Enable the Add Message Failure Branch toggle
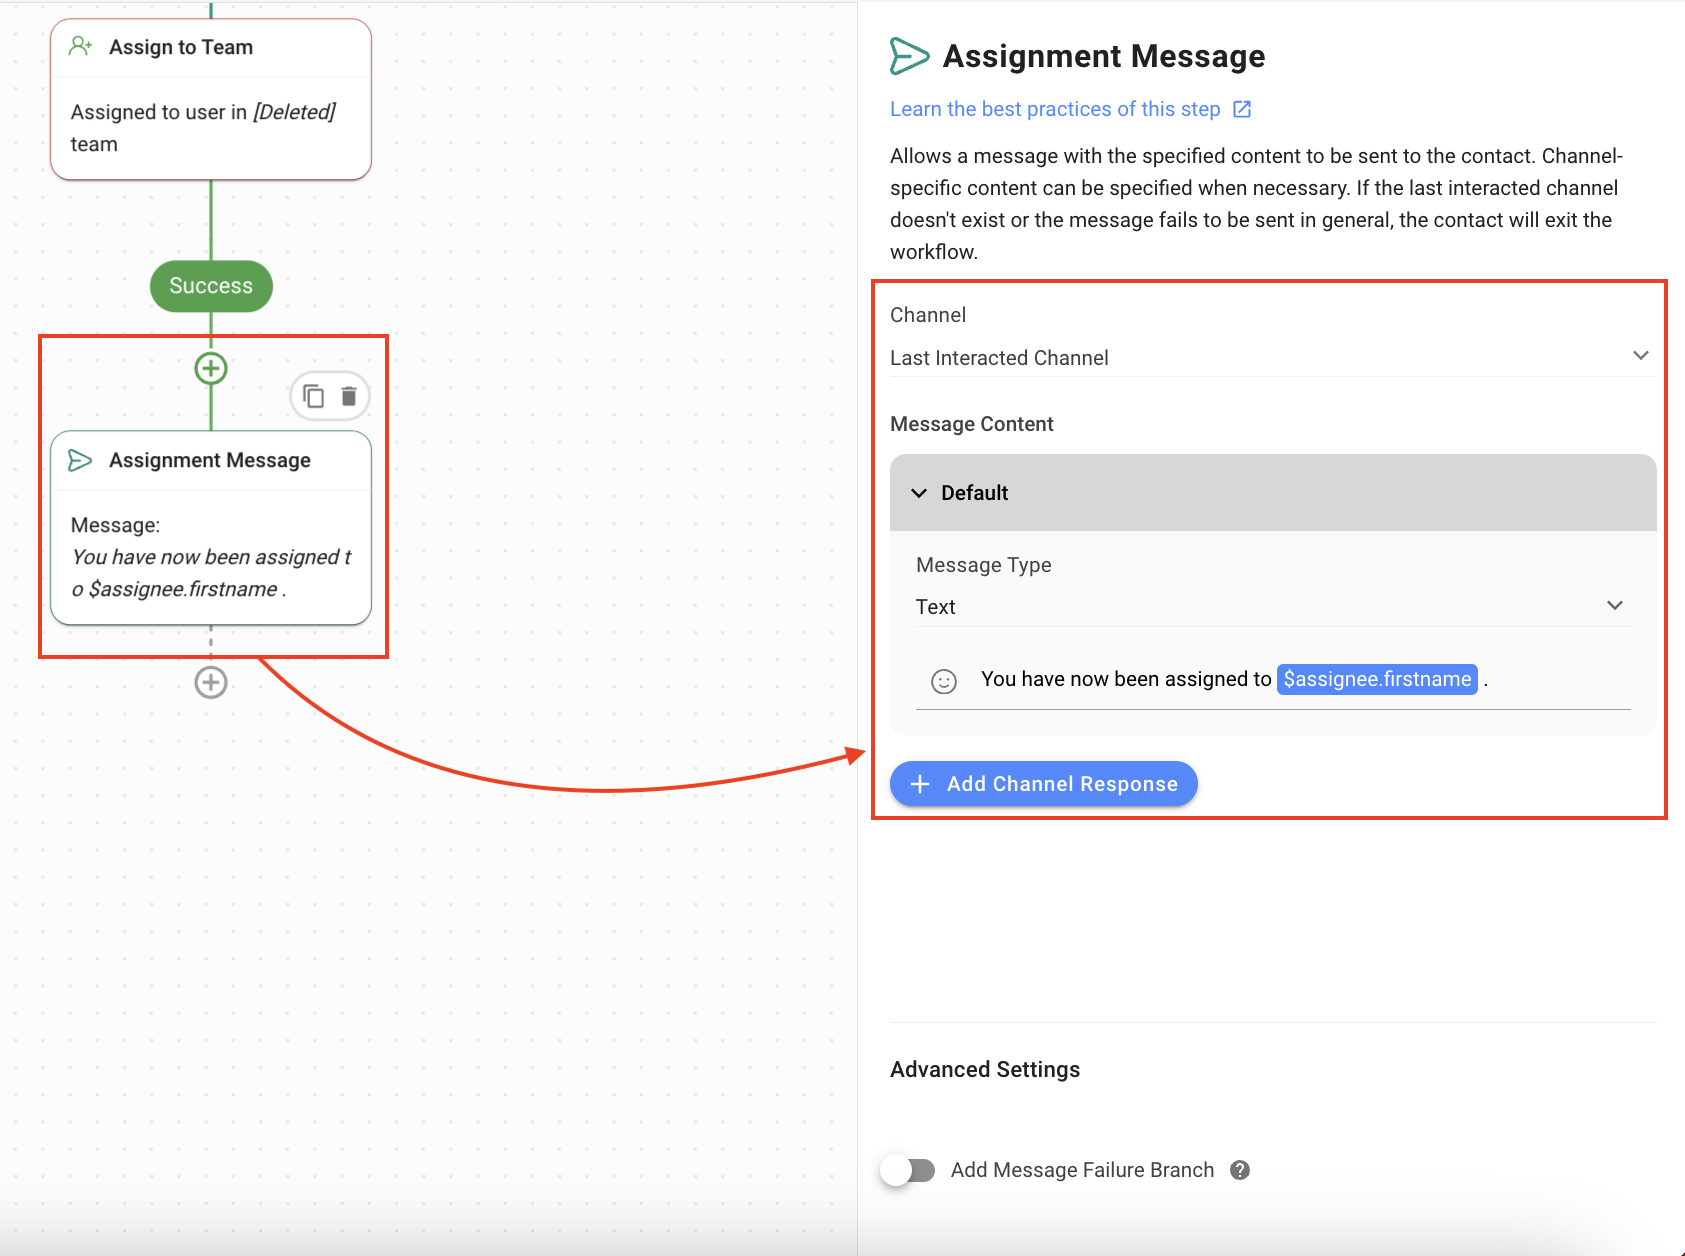1685x1256 pixels. (908, 1170)
